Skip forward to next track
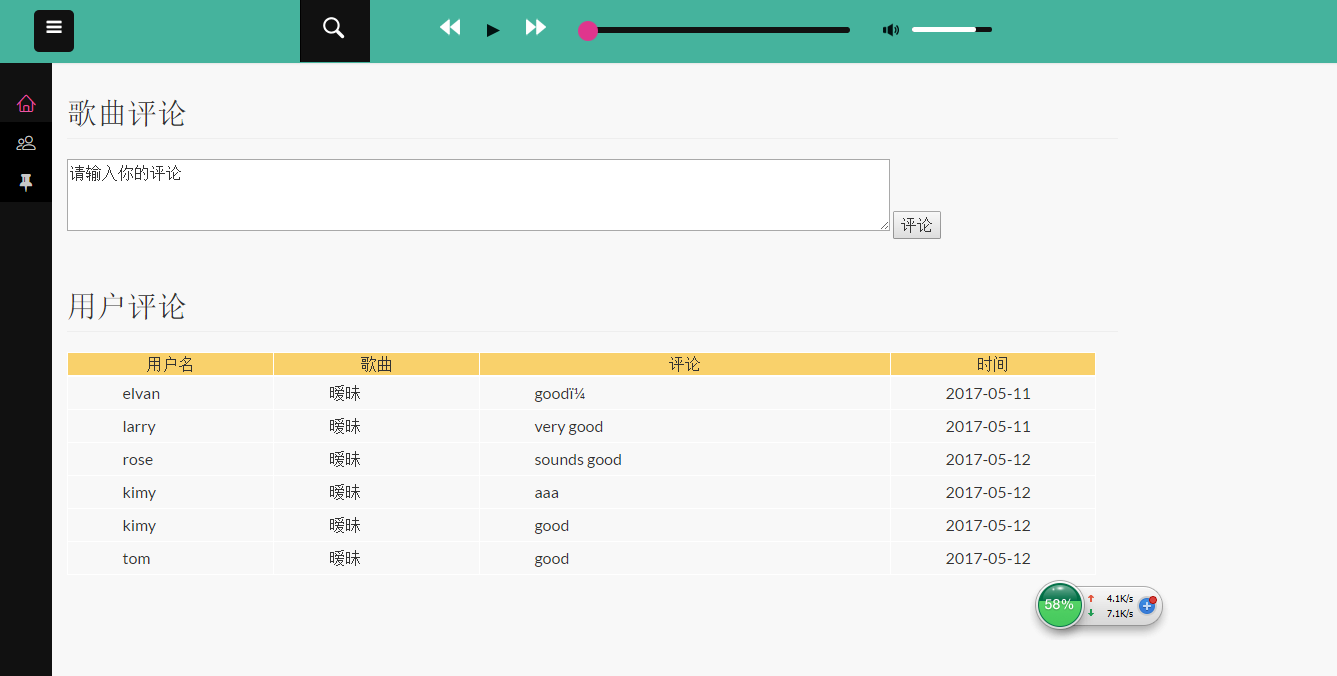This screenshot has height=676, width=1337. (536, 28)
